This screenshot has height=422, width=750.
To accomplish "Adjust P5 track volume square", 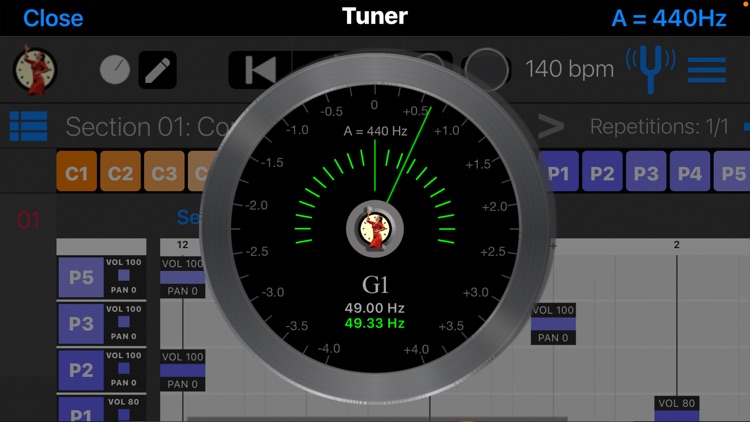I will tap(124, 275).
